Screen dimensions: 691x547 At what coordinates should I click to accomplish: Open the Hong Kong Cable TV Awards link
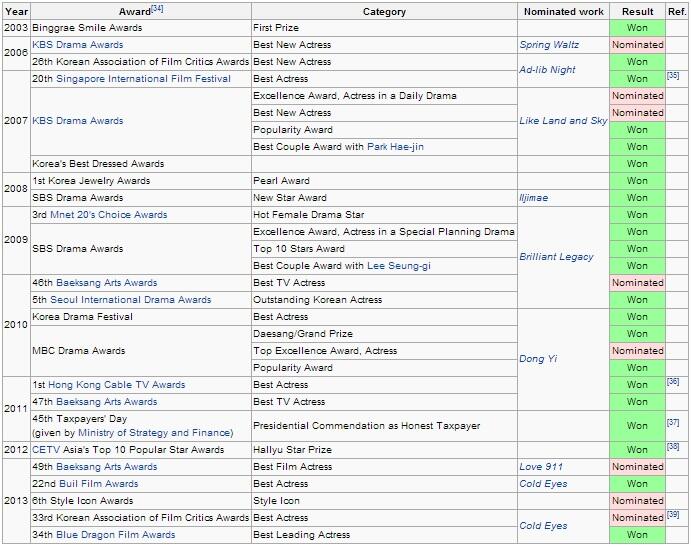(x=117, y=385)
